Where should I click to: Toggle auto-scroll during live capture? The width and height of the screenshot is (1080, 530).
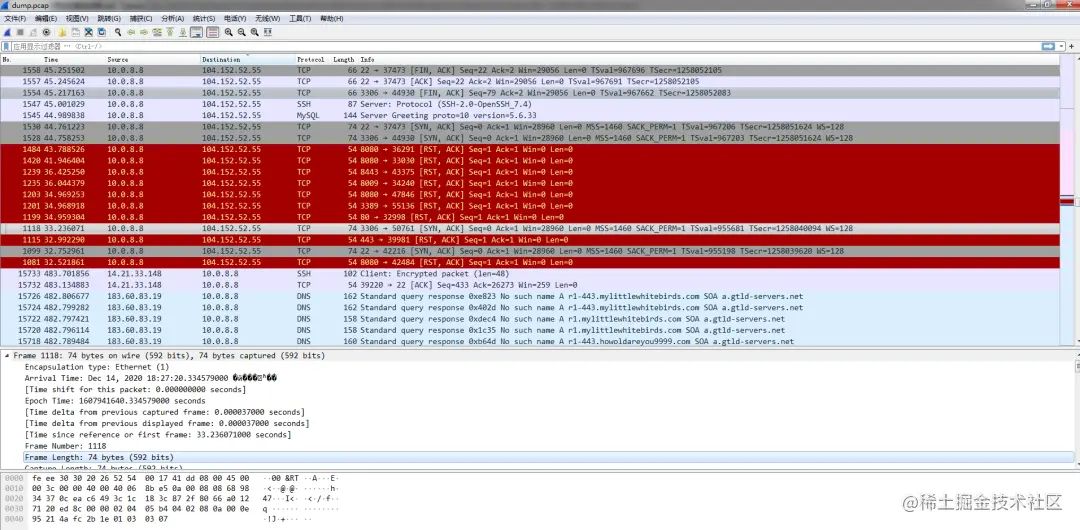point(196,32)
